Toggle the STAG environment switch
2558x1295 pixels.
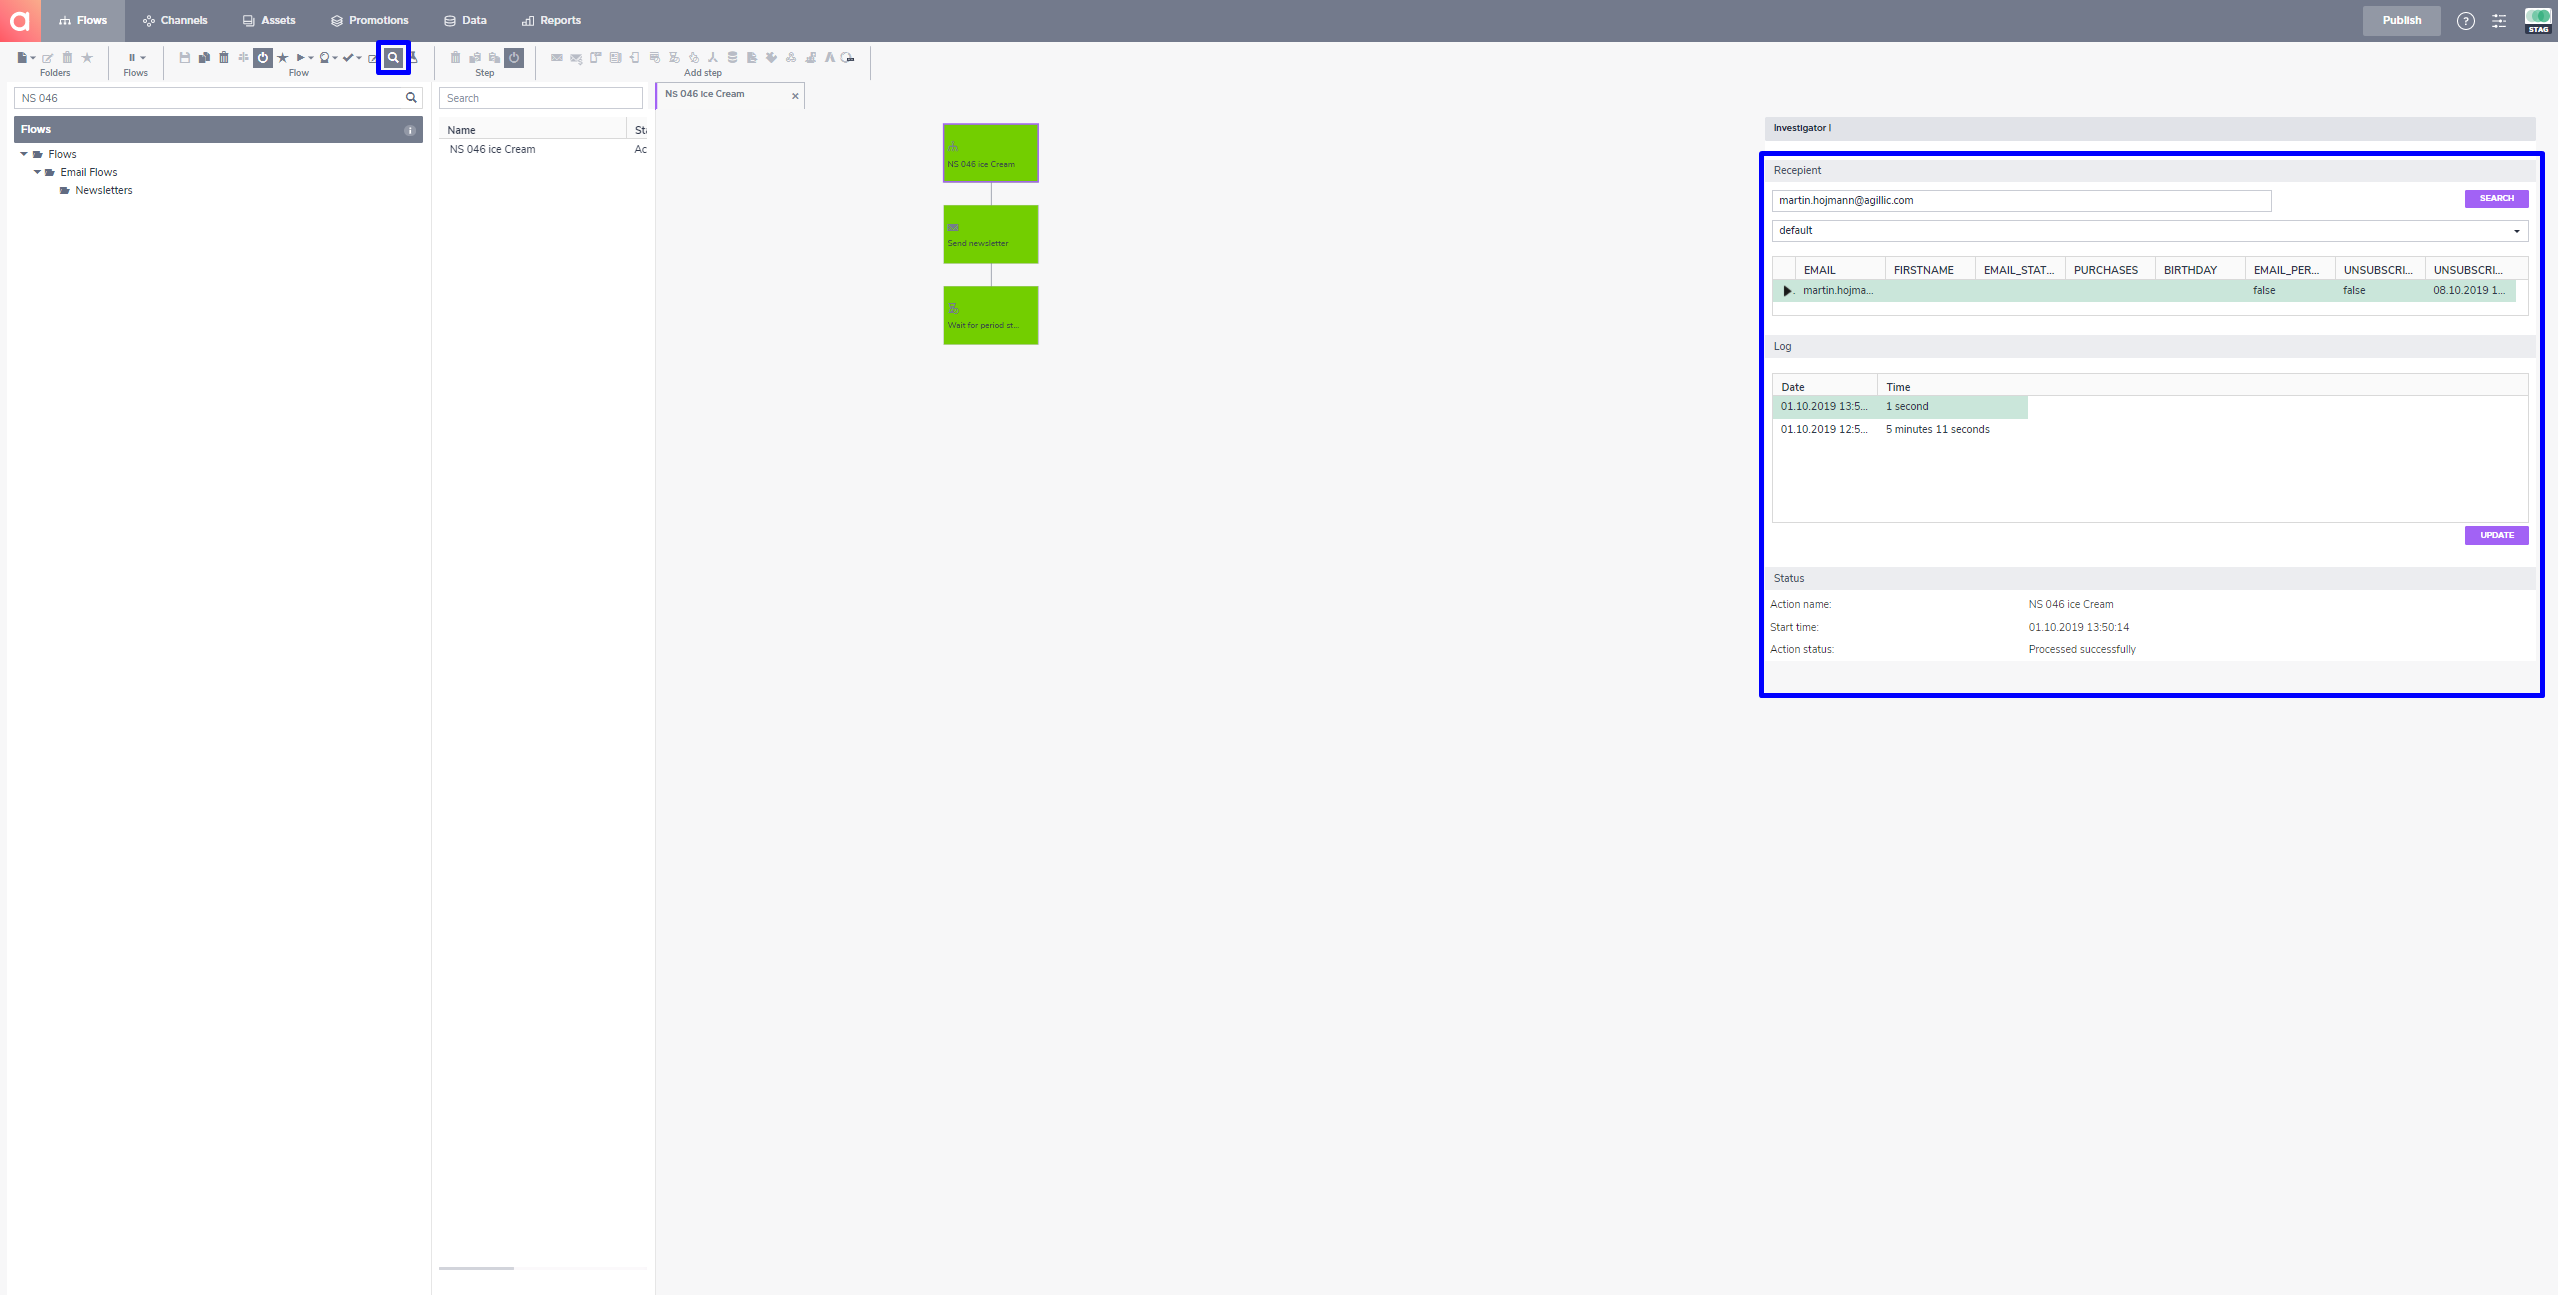(2538, 20)
